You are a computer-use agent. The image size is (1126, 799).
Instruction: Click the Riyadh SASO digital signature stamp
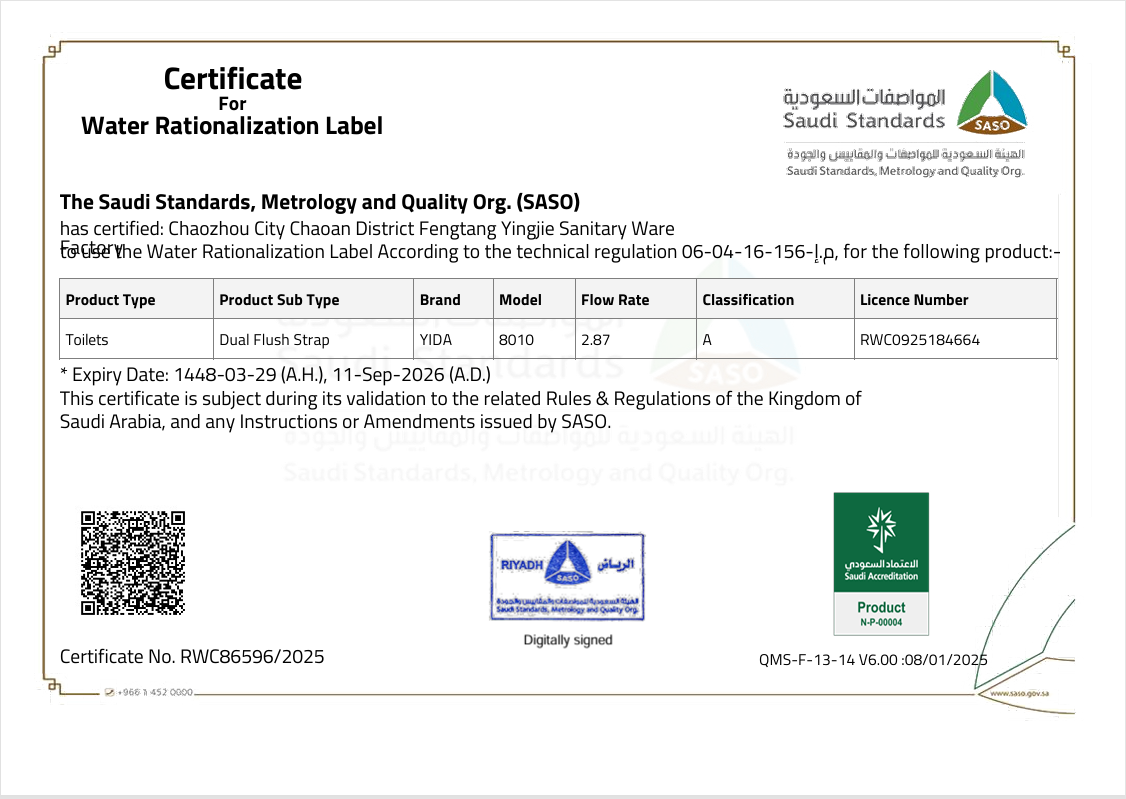pyautogui.click(x=567, y=577)
